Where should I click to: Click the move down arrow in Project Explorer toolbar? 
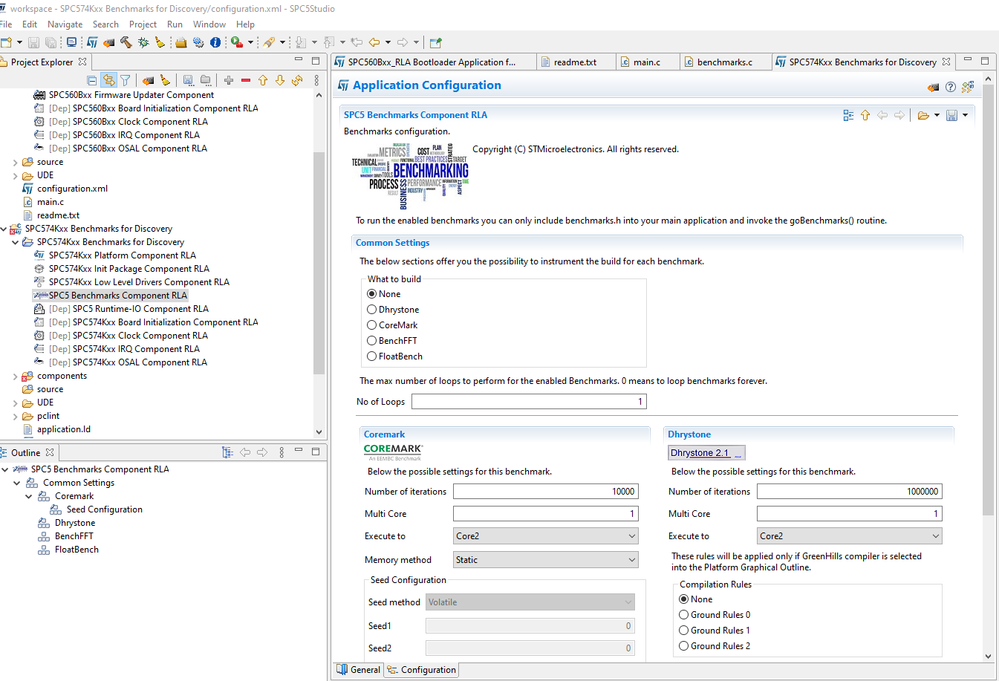[x=280, y=80]
